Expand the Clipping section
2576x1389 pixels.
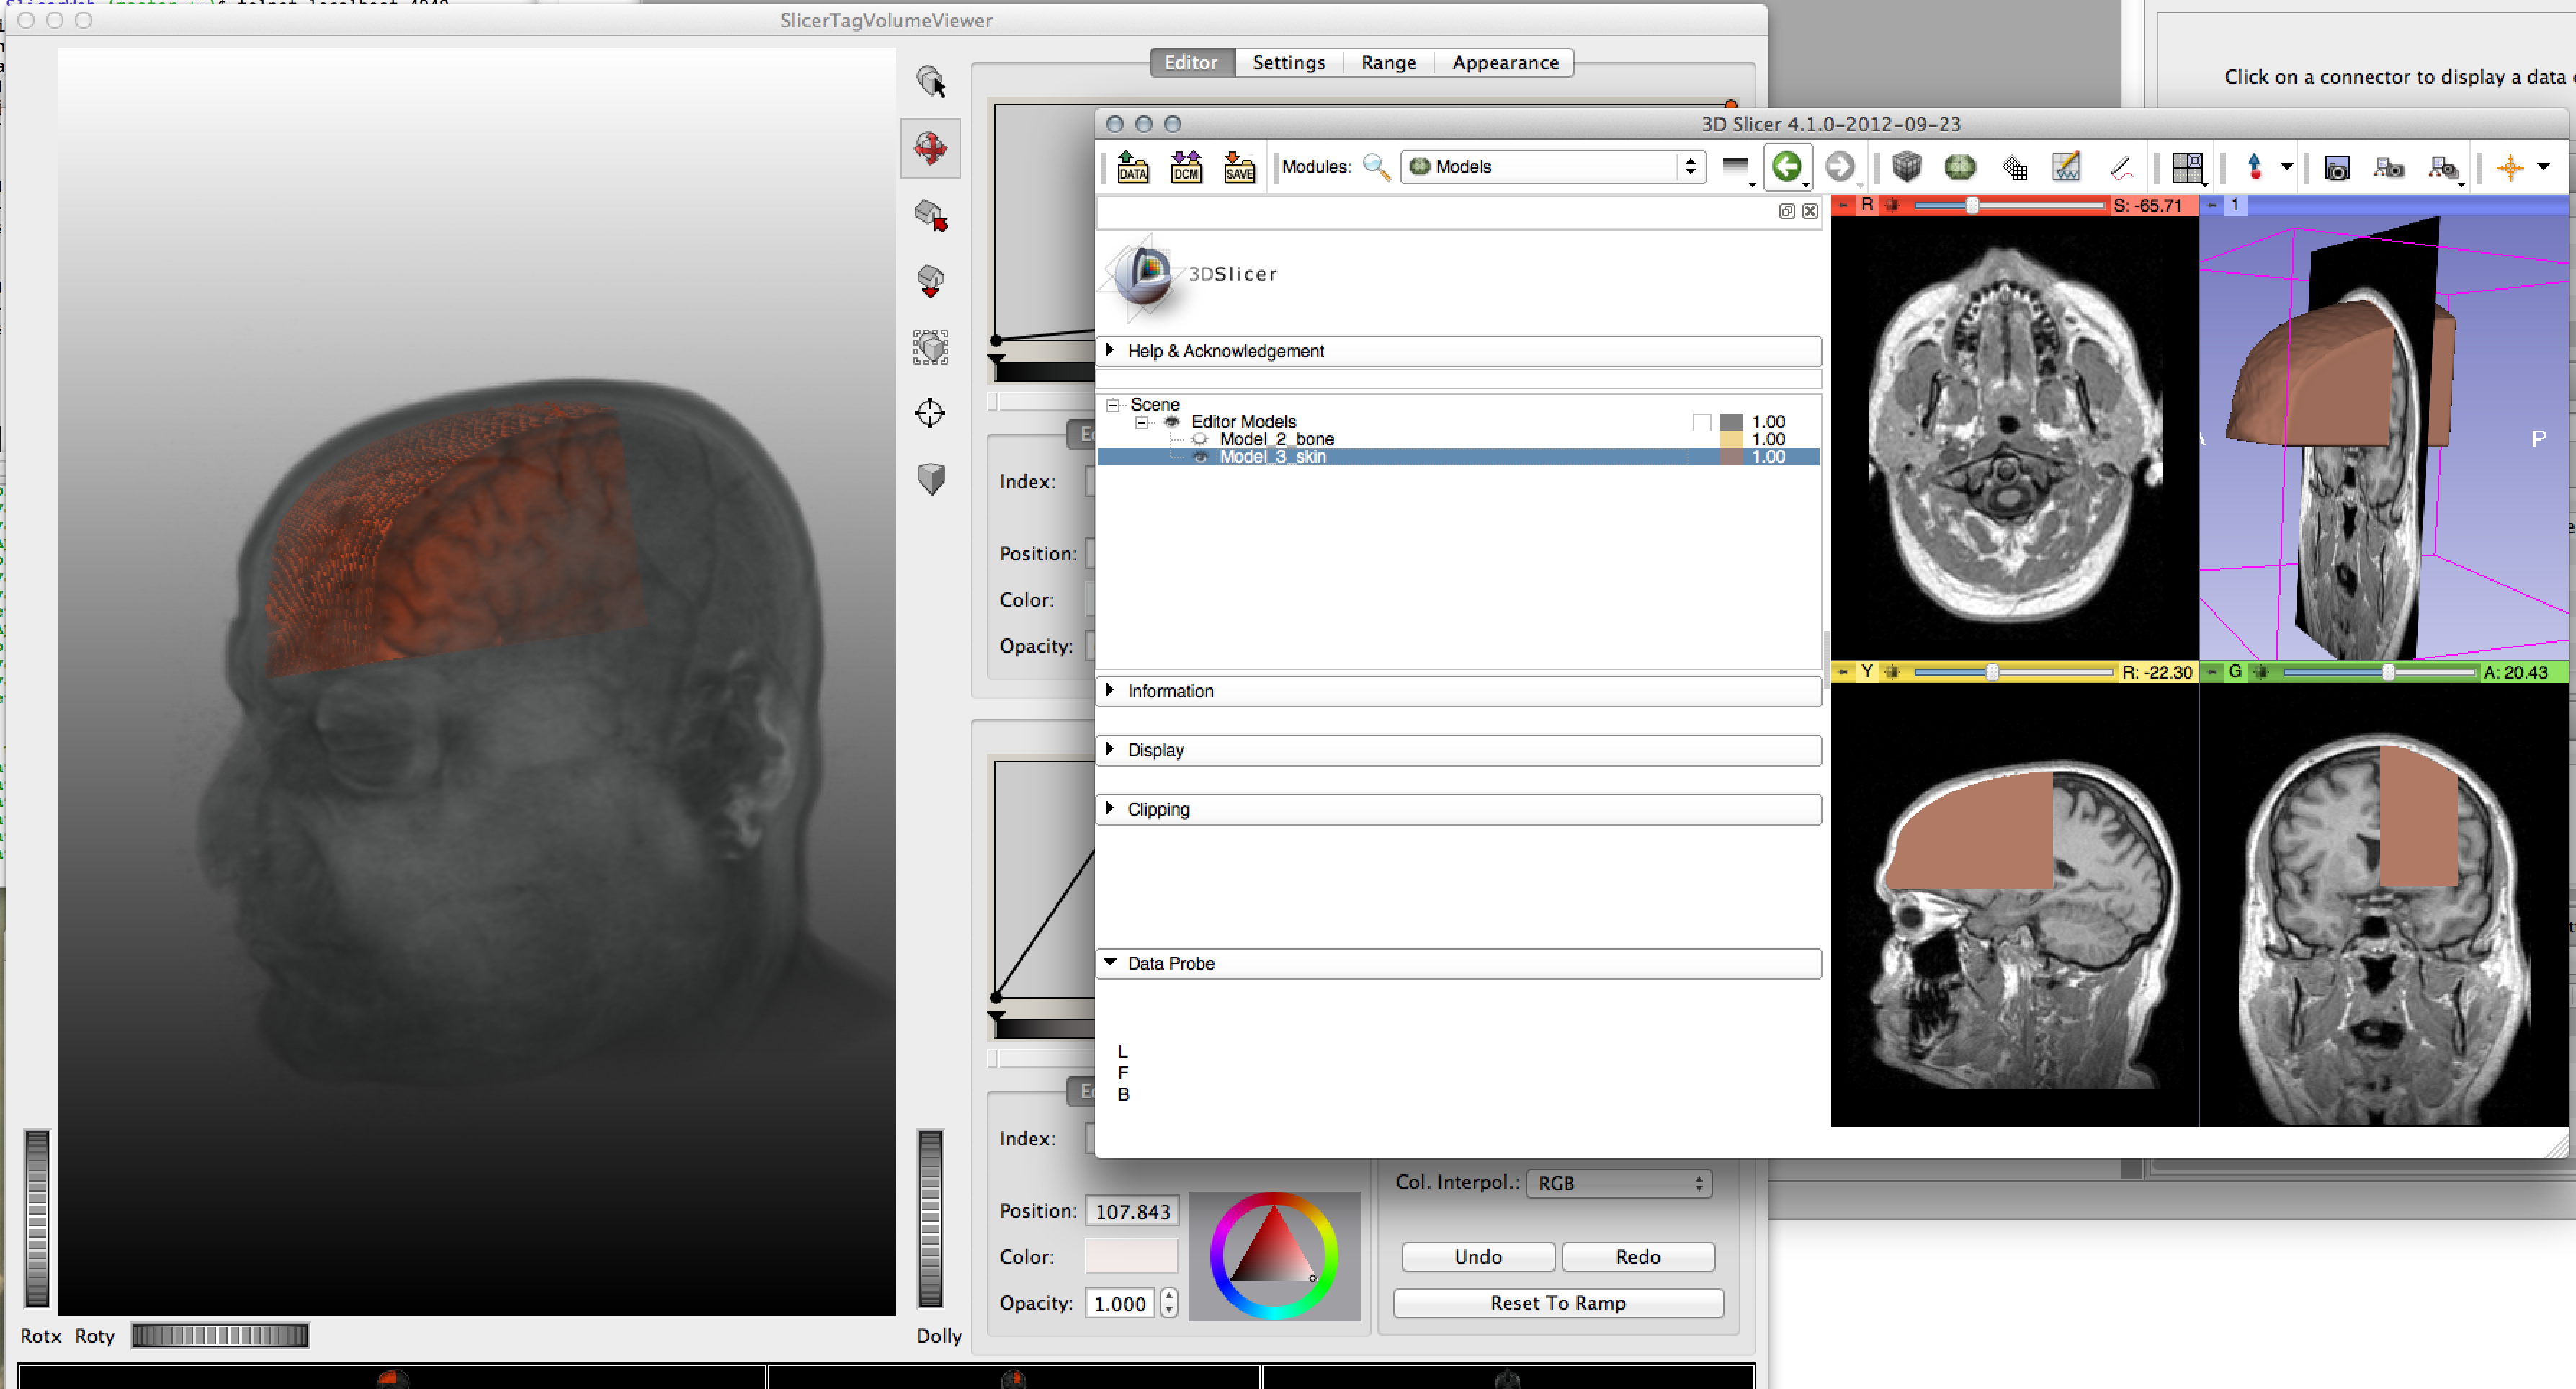1157,809
